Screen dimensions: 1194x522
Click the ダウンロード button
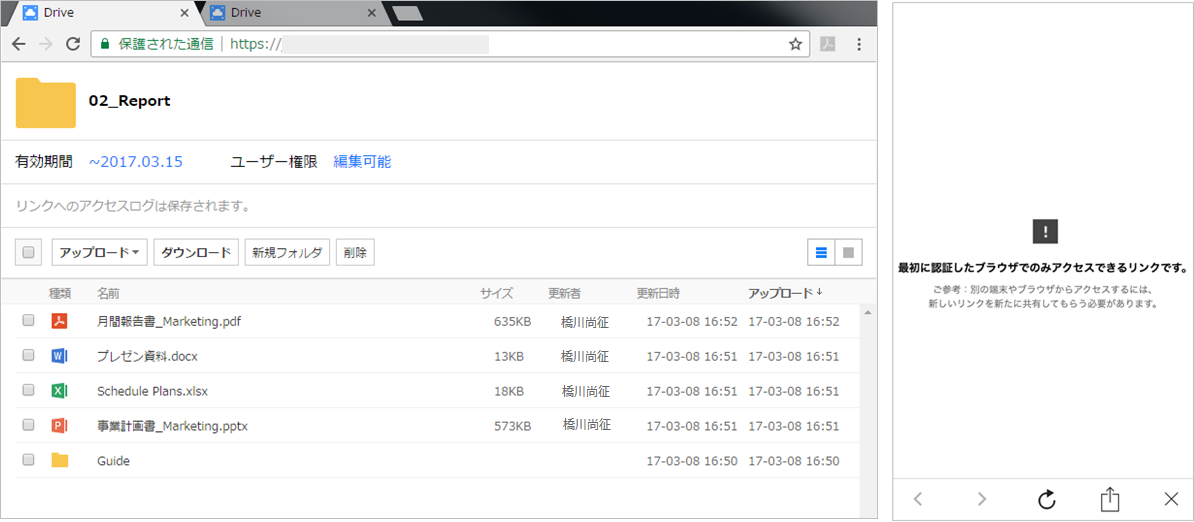(x=196, y=252)
